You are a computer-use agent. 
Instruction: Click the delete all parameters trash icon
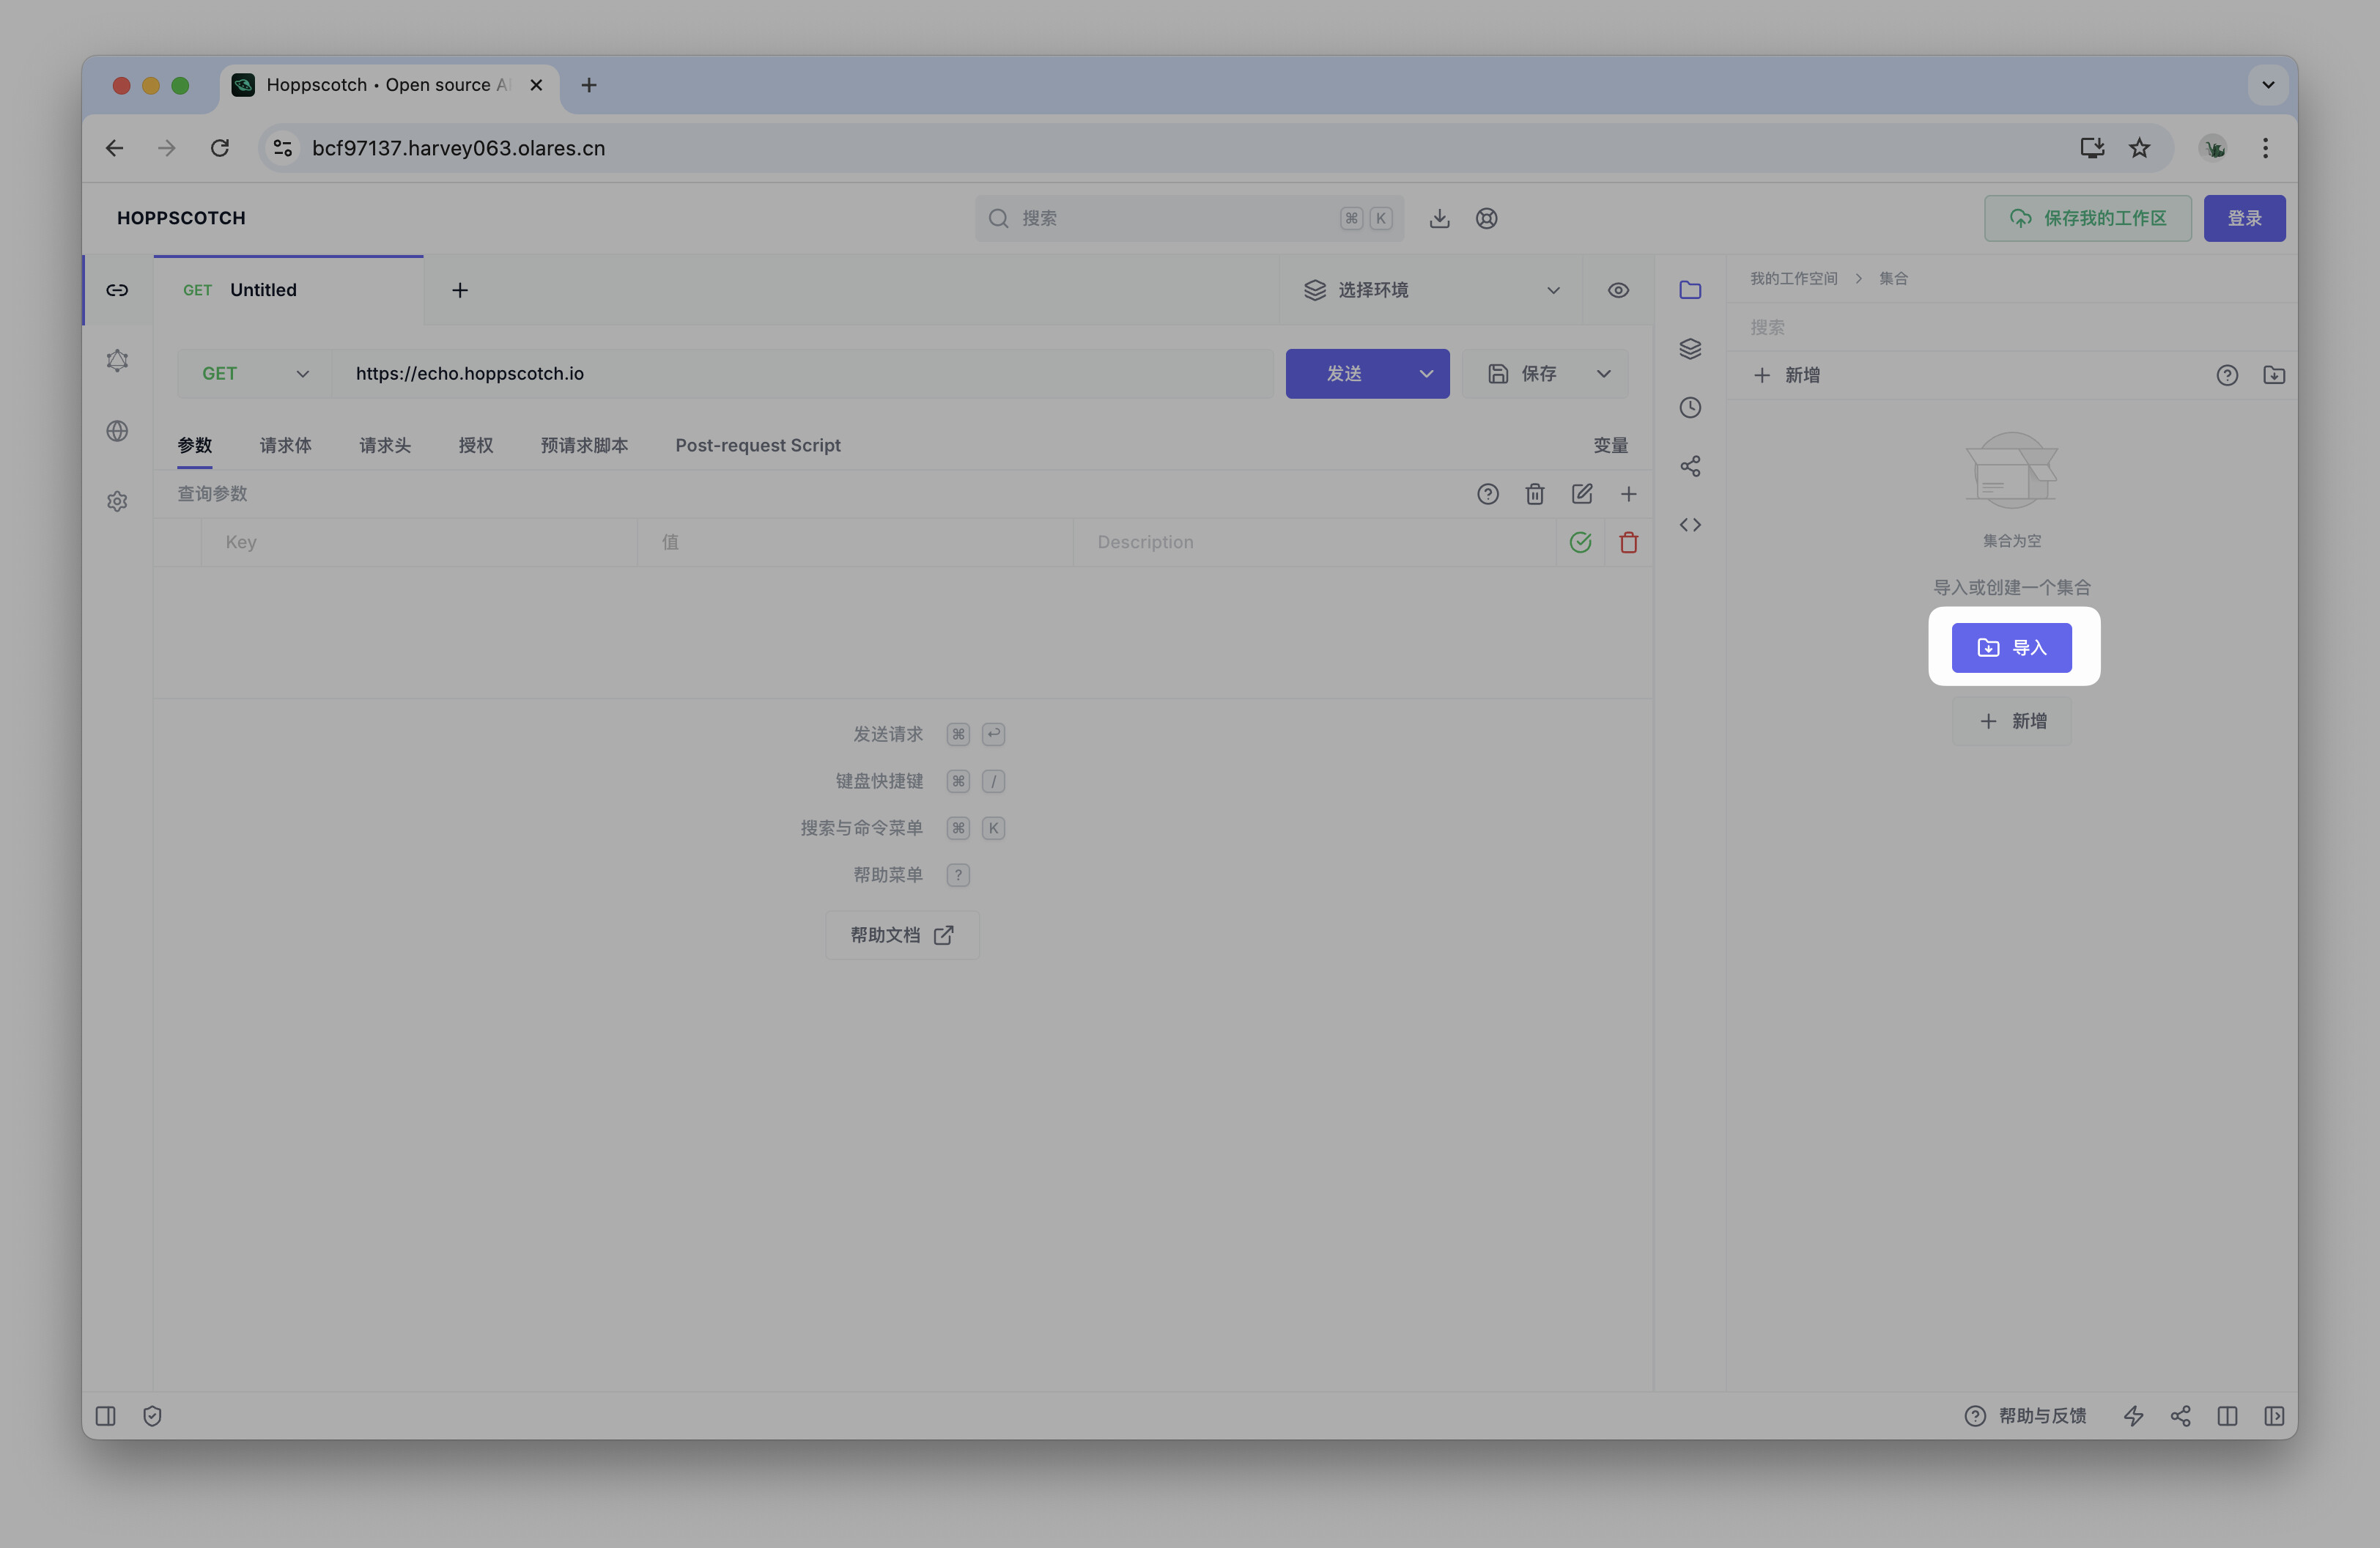(1534, 494)
